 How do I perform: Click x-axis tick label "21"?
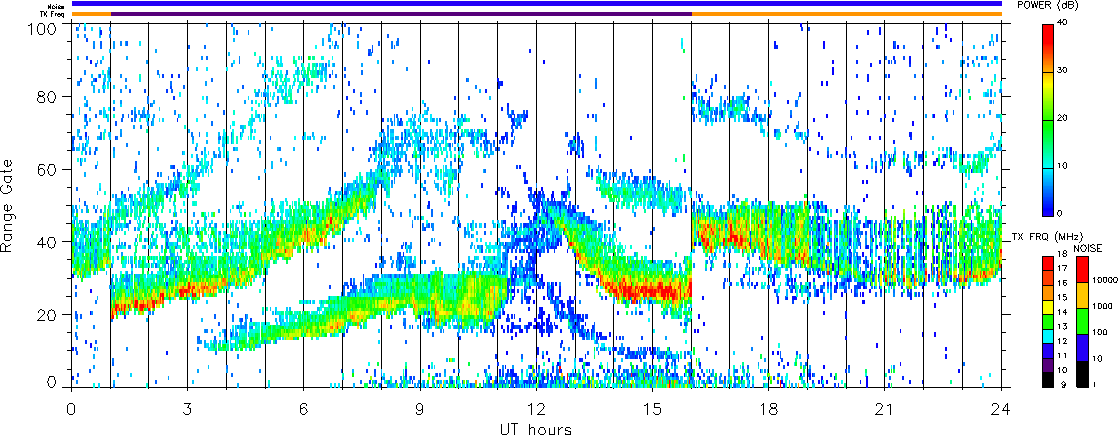point(885,408)
